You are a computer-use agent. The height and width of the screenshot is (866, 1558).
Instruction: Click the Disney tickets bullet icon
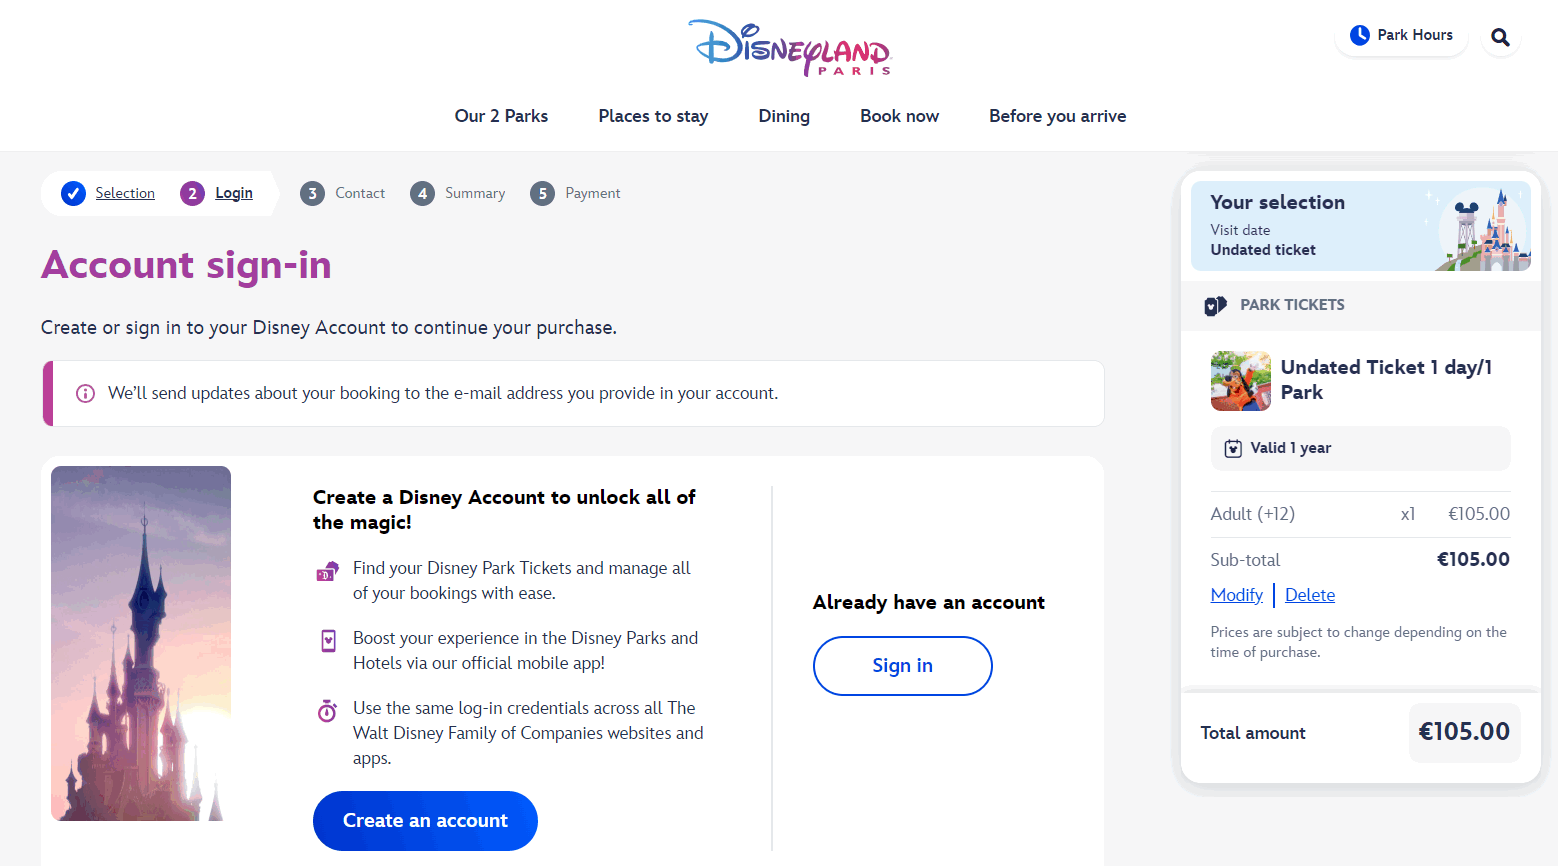tap(327, 572)
